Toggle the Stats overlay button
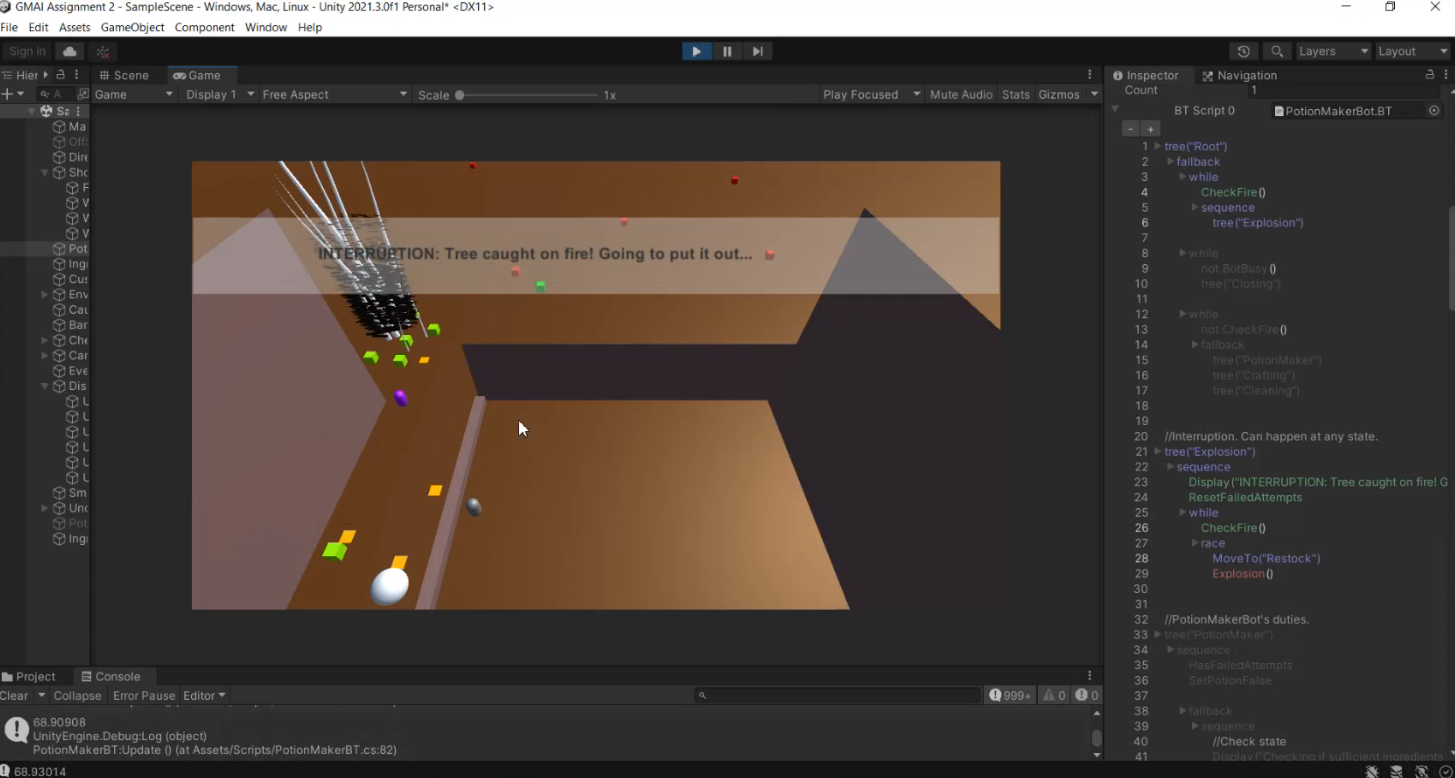Viewport: 1455px width, 778px height. click(1015, 94)
